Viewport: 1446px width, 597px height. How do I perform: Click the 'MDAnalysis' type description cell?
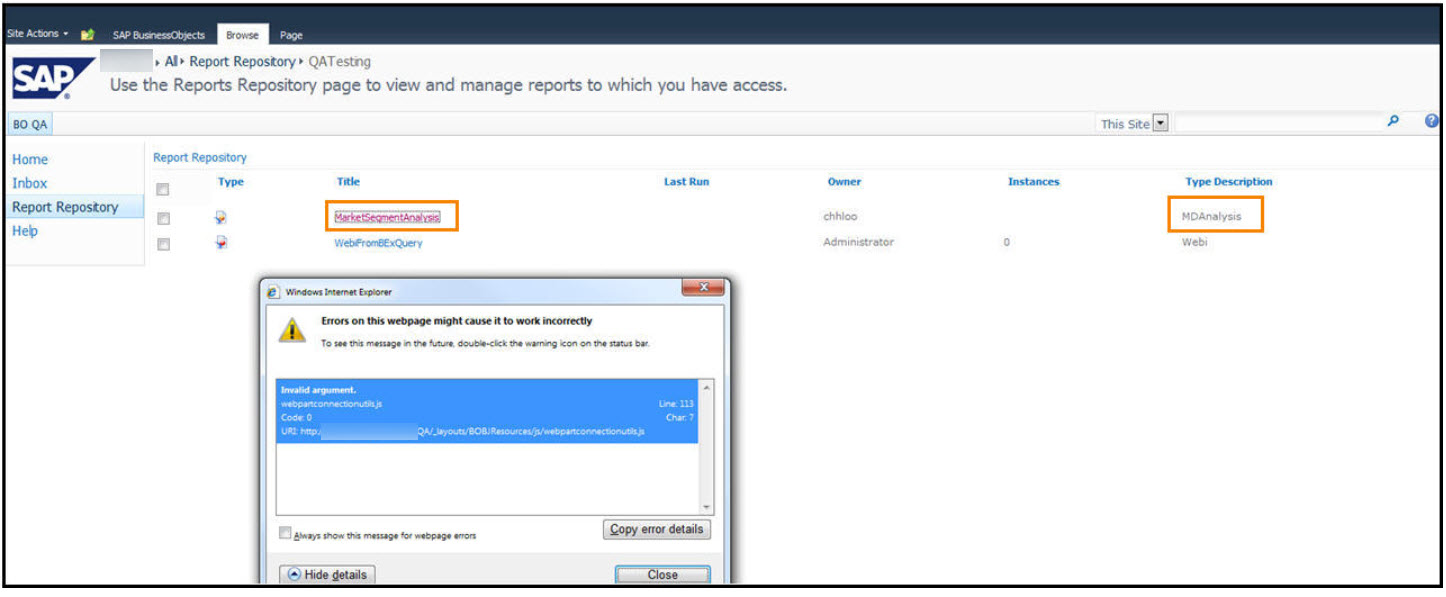[1212, 216]
